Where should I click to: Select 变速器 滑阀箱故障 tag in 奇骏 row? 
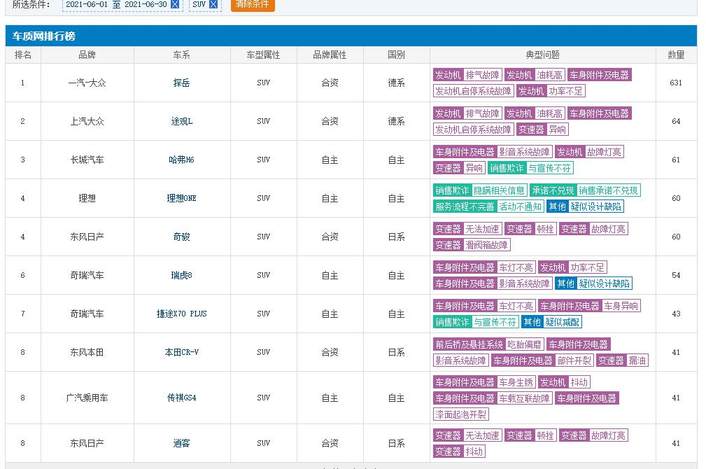click(x=471, y=245)
